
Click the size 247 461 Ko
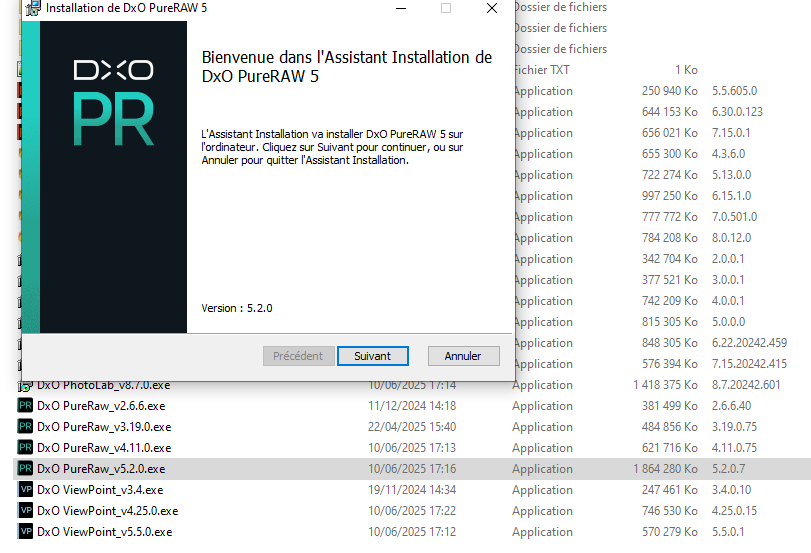point(670,490)
